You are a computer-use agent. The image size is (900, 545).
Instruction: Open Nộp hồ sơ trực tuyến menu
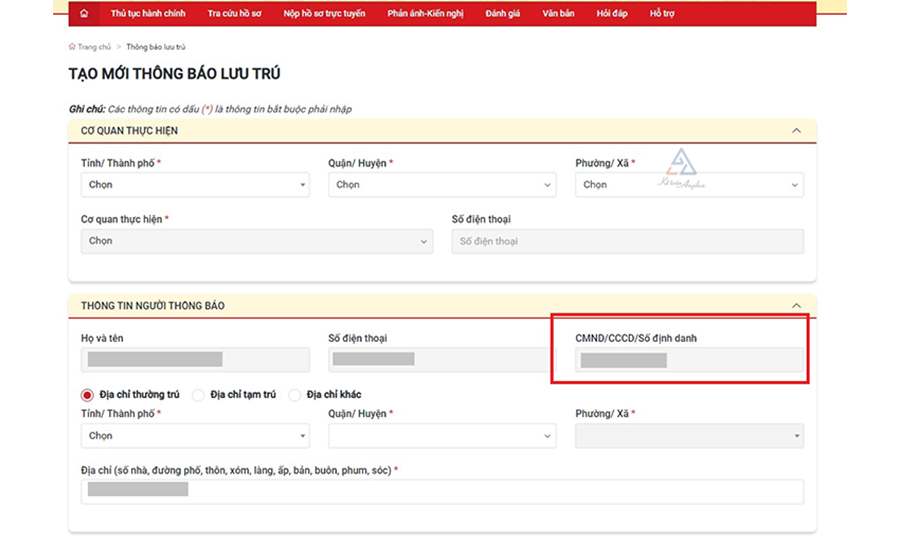point(324,14)
